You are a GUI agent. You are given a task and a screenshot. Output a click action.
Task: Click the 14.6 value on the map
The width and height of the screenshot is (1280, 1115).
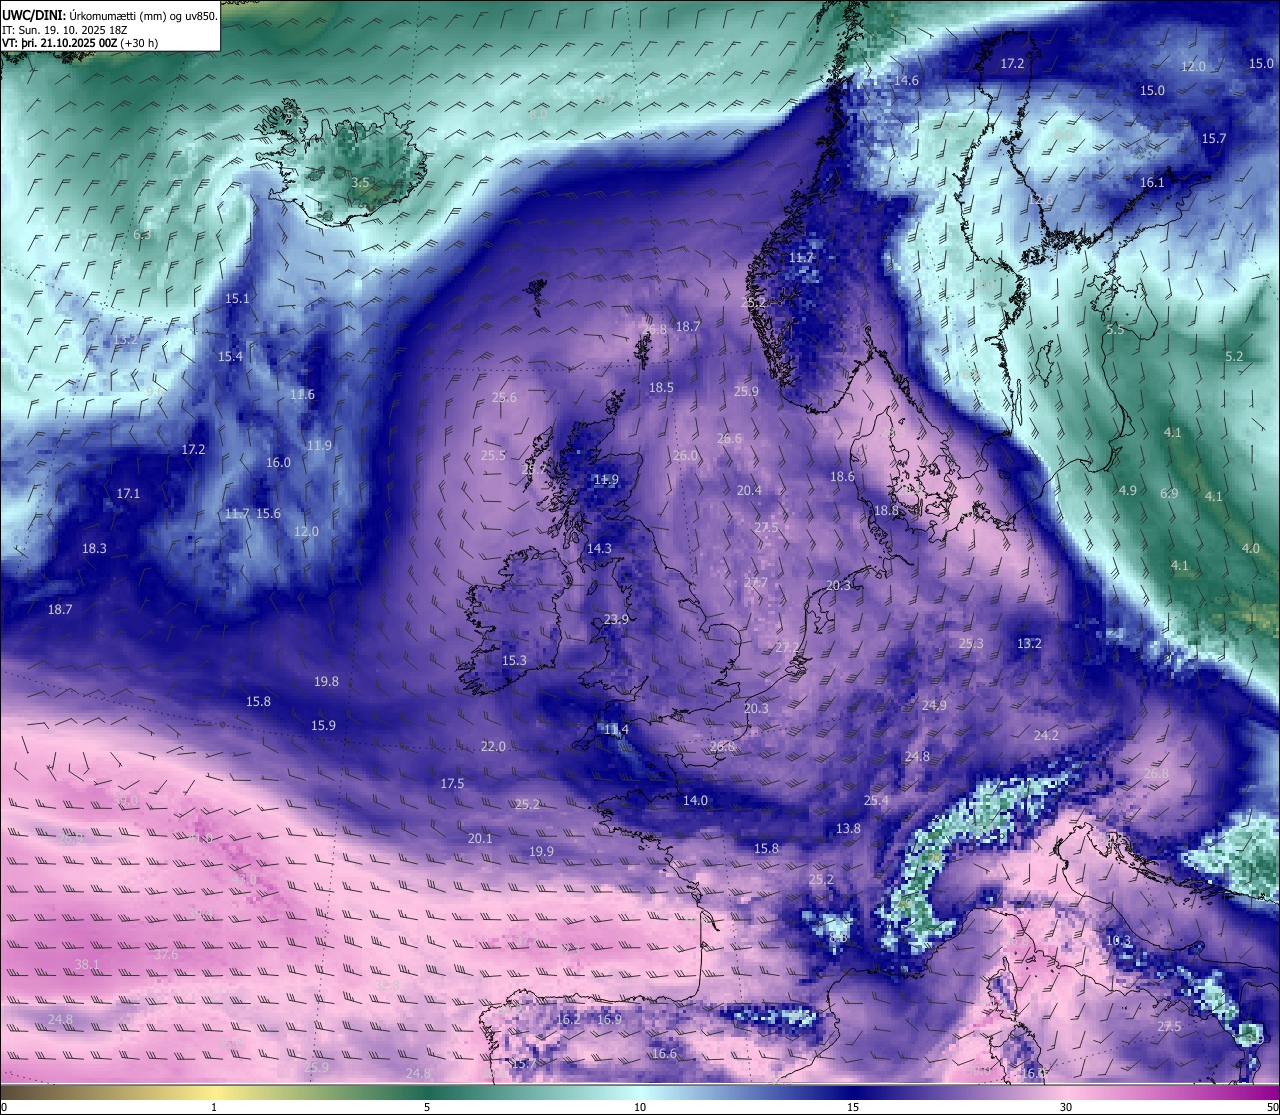pyautogui.click(x=906, y=80)
